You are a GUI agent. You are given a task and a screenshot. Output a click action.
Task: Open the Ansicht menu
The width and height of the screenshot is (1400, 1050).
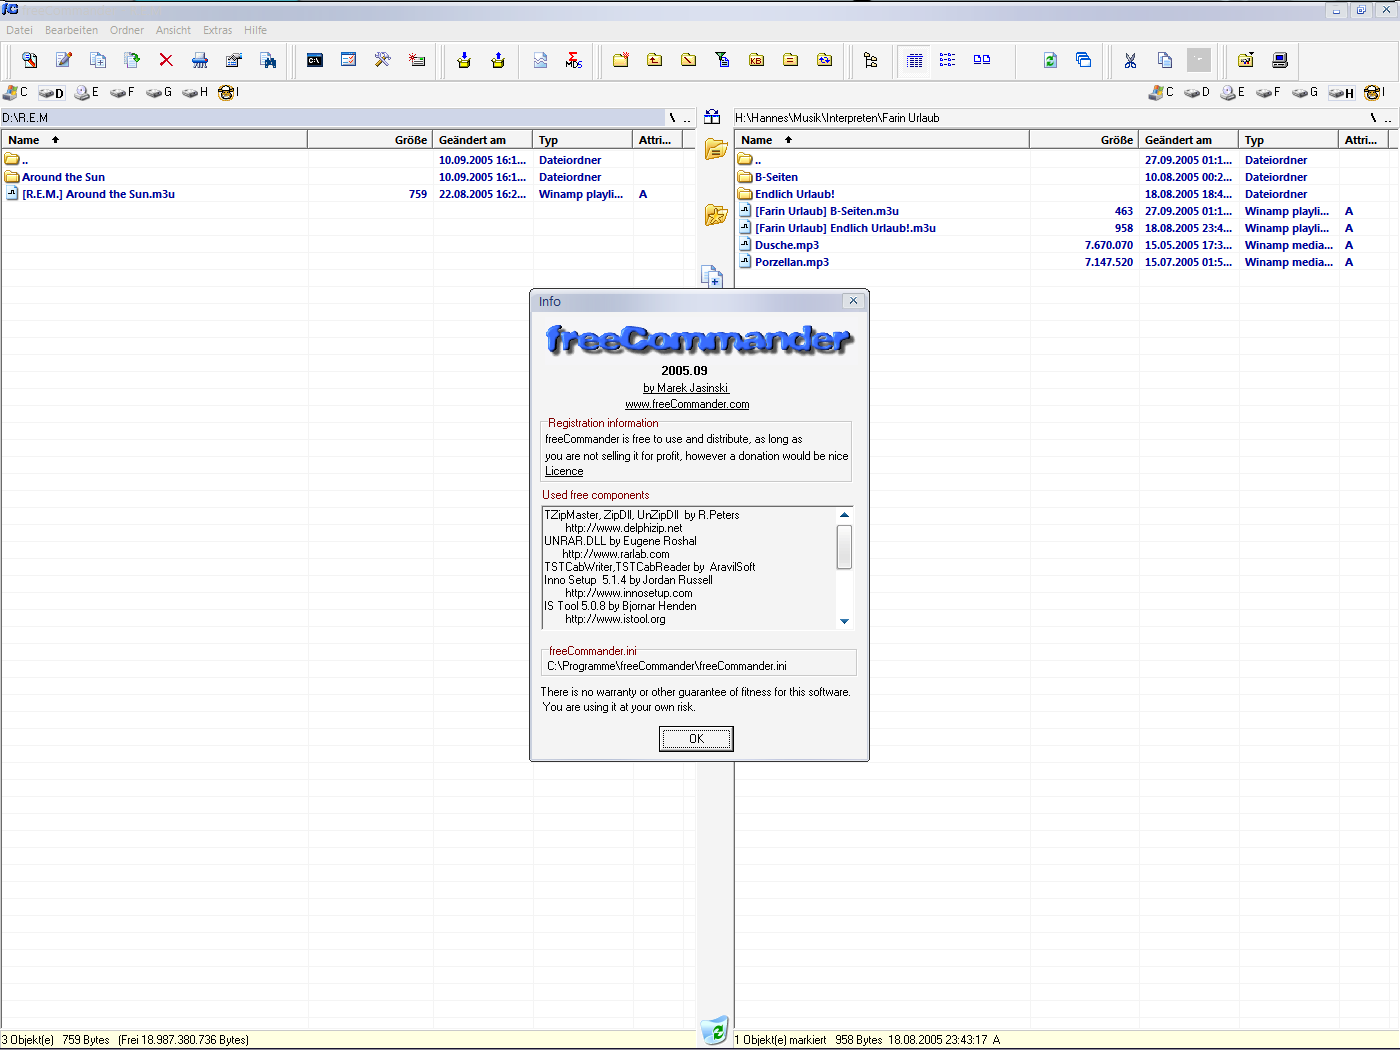(173, 30)
